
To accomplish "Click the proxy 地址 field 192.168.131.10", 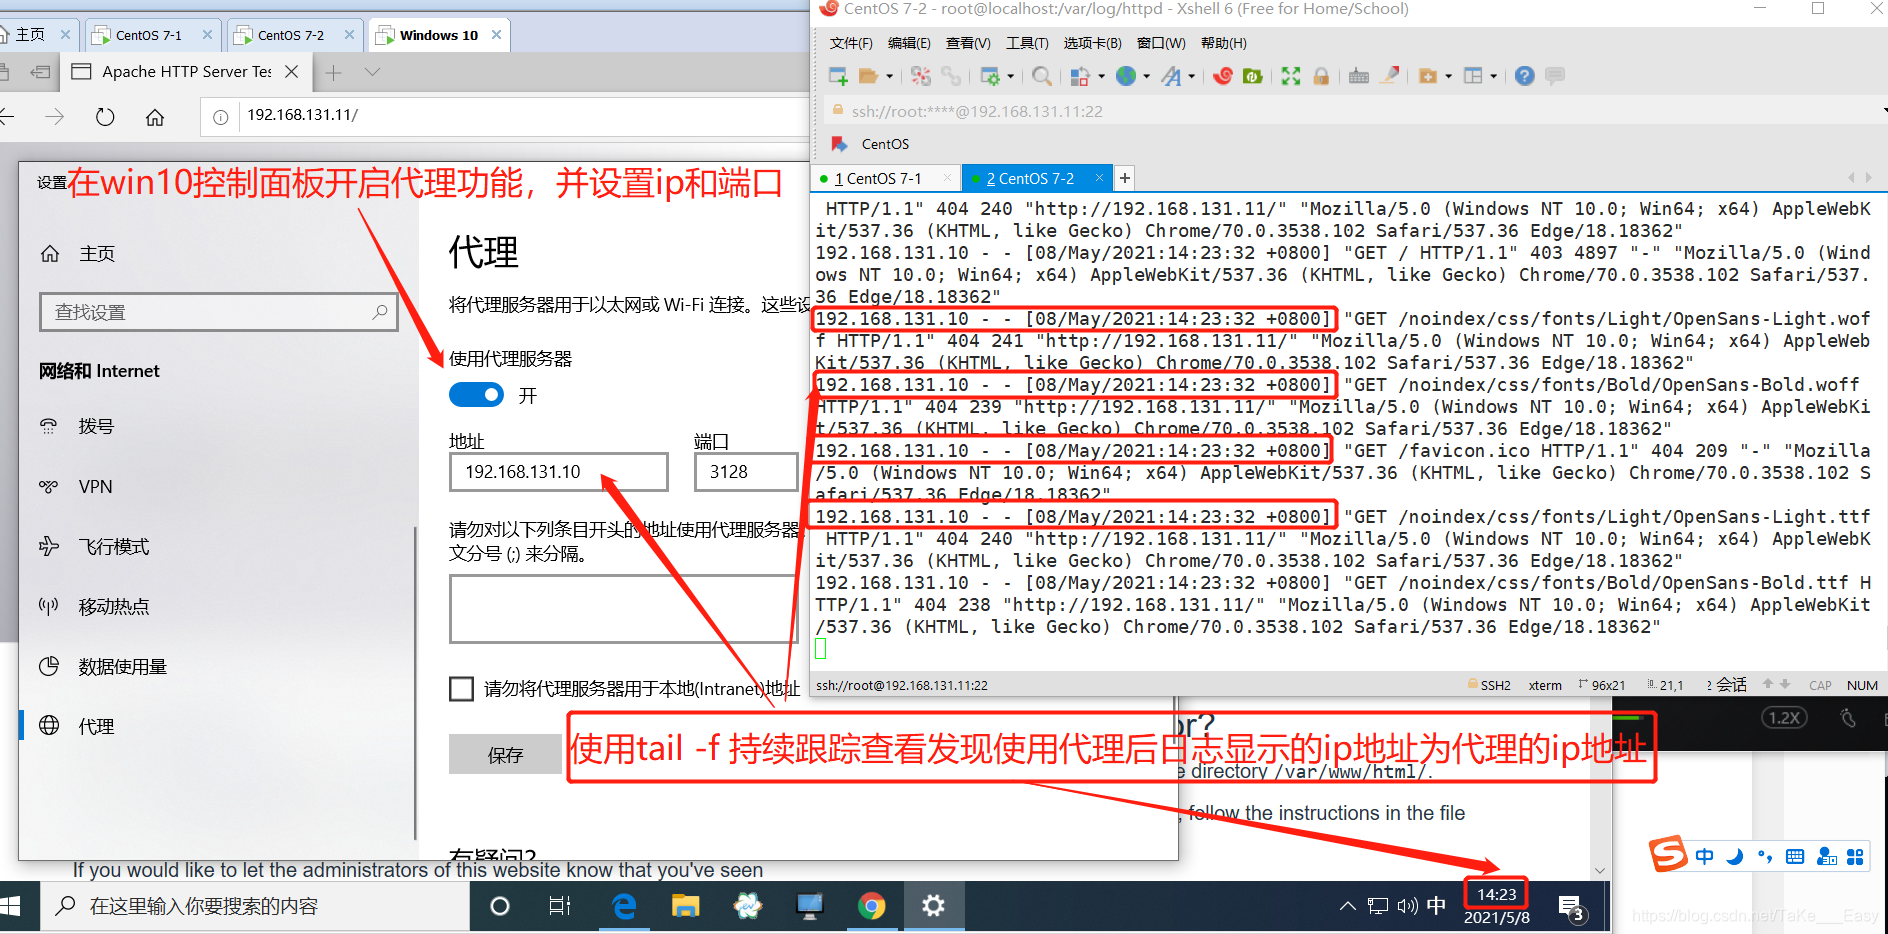I will (x=559, y=472).
